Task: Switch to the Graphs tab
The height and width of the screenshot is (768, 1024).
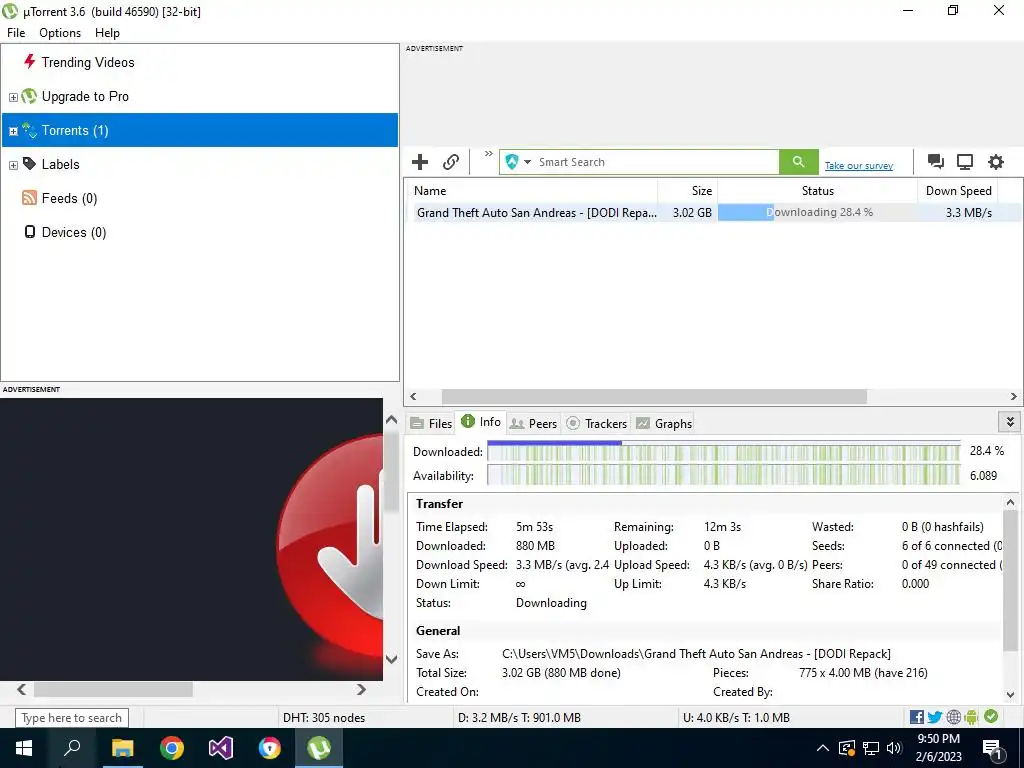Action: [x=664, y=423]
